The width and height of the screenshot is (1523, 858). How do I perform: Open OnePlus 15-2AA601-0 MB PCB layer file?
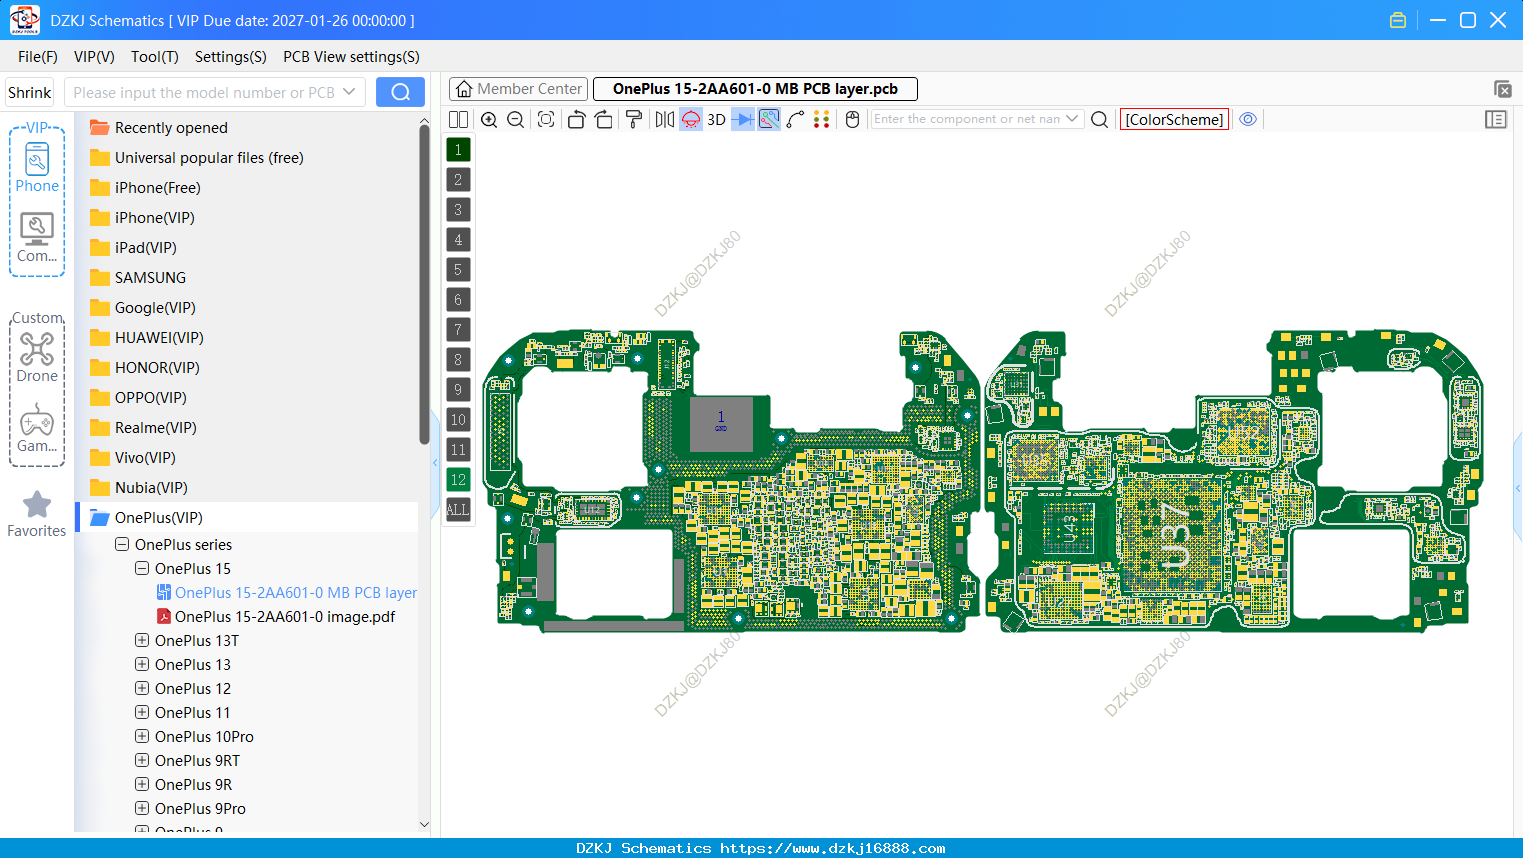tap(286, 593)
